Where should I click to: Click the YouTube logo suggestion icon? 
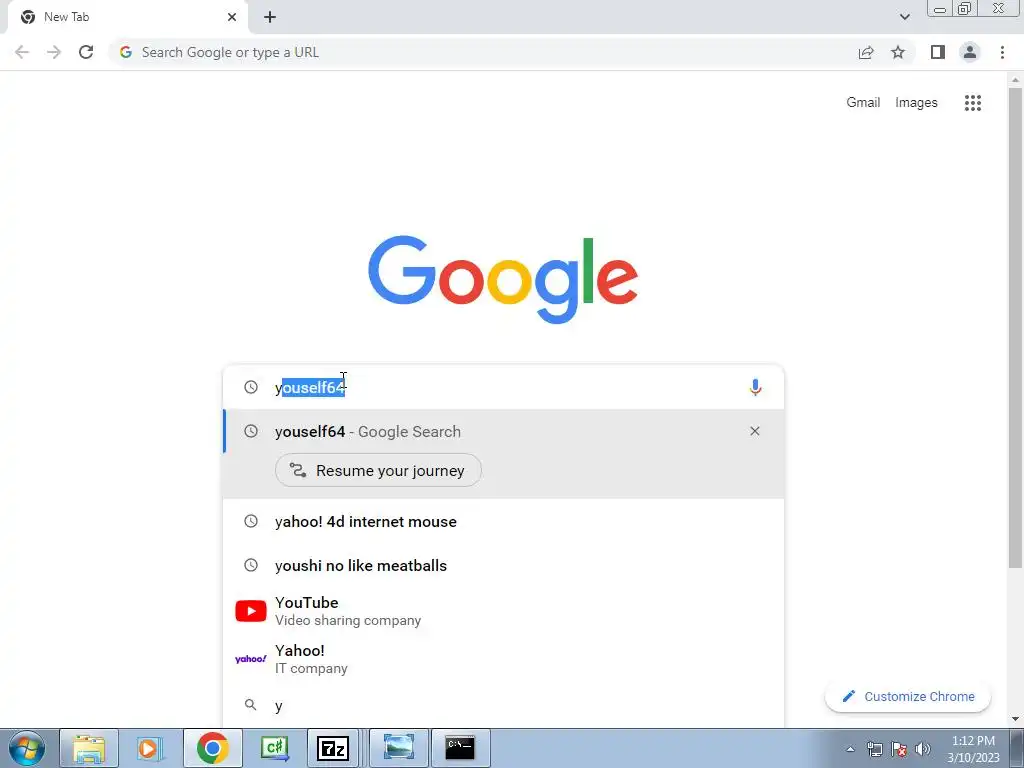[251, 611]
